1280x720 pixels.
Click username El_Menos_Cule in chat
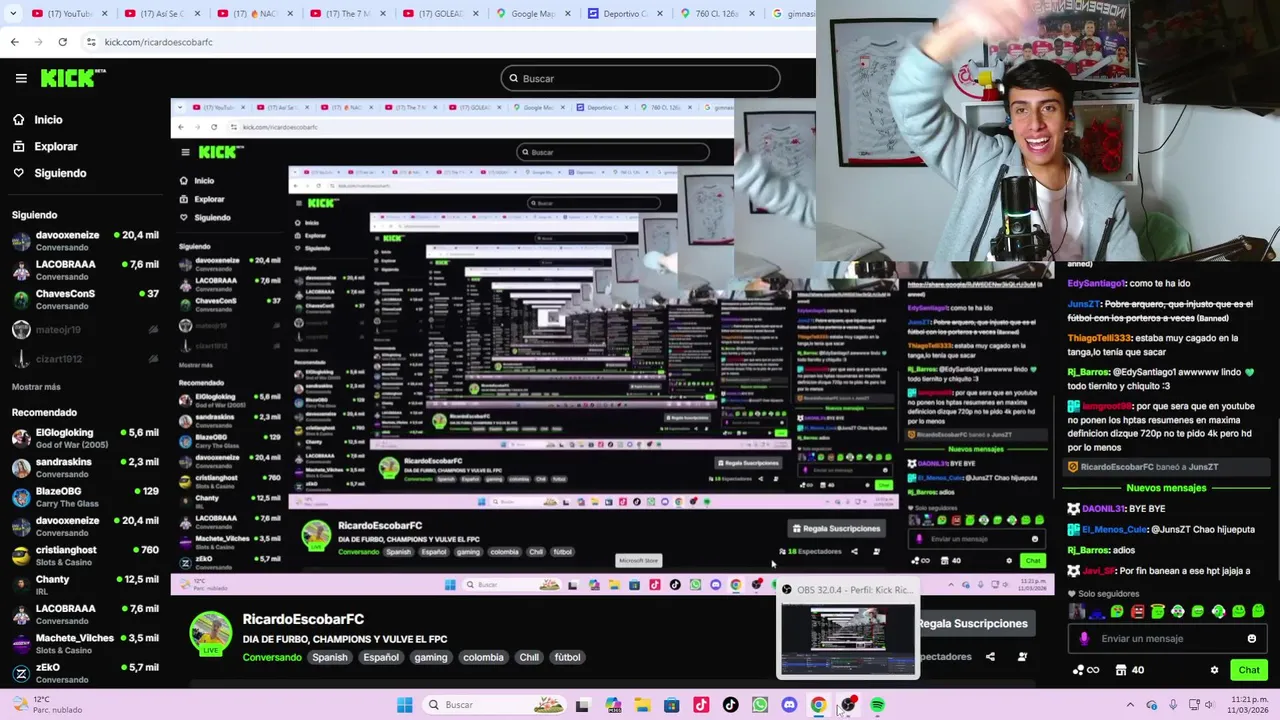coord(1115,529)
